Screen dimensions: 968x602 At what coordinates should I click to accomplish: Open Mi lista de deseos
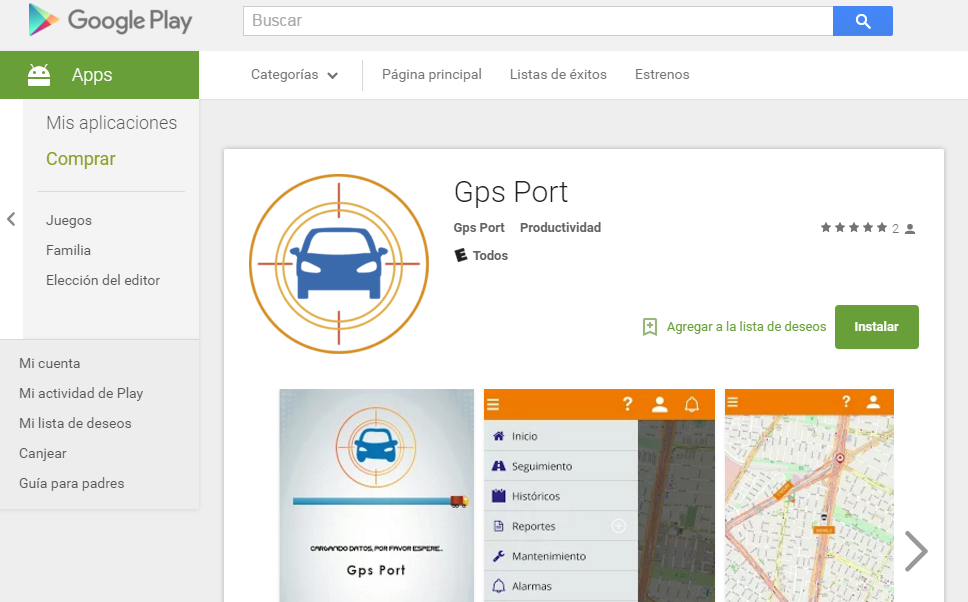[75, 423]
